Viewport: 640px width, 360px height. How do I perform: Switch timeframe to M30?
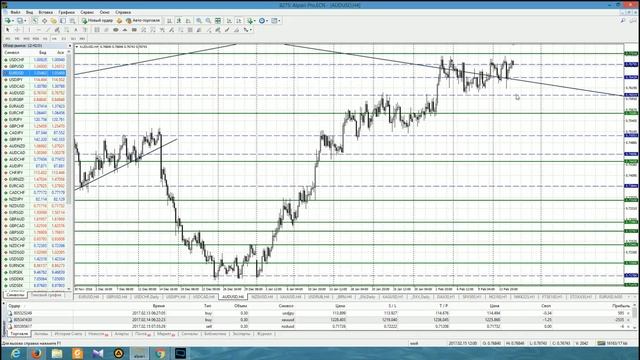click(x=36, y=39)
